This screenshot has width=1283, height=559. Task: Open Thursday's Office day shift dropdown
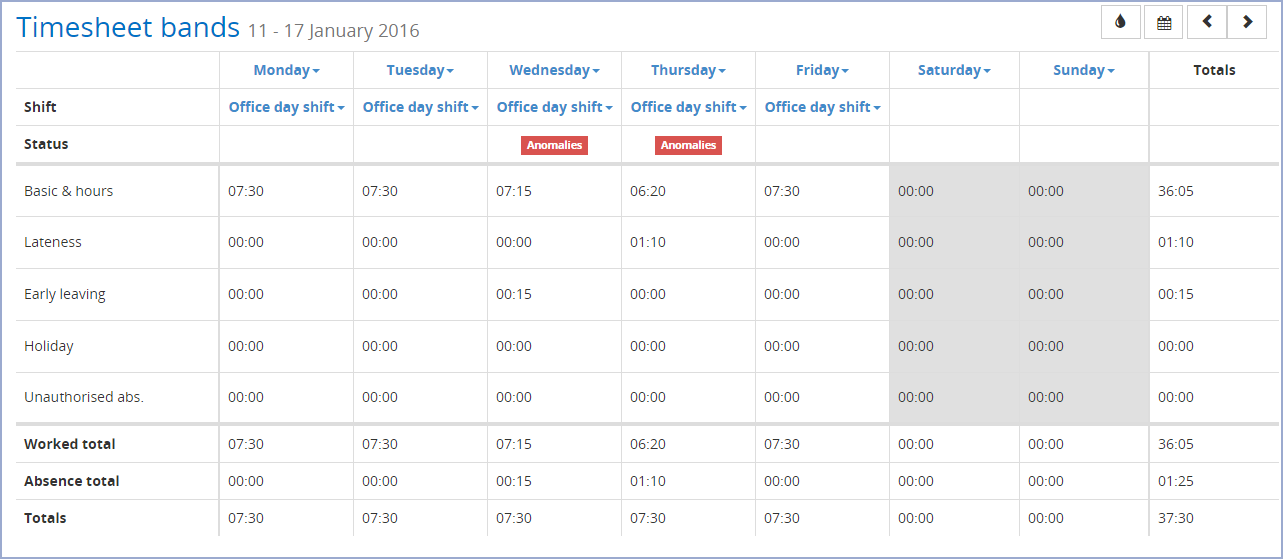coord(688,107)
